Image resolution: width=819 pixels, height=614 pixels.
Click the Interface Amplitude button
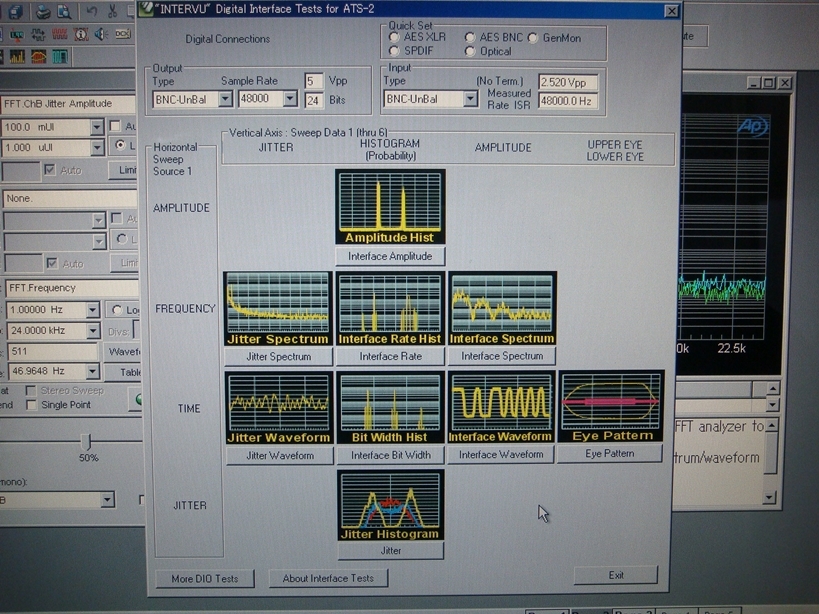[x=390, y=256]
